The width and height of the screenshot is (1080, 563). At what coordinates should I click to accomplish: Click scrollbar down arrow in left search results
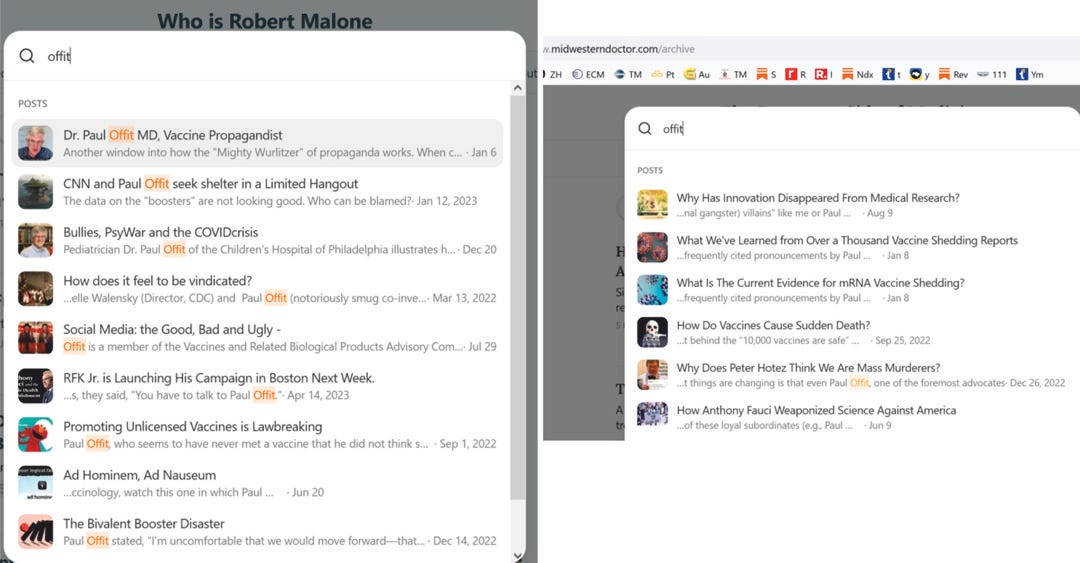coord(517,555)
